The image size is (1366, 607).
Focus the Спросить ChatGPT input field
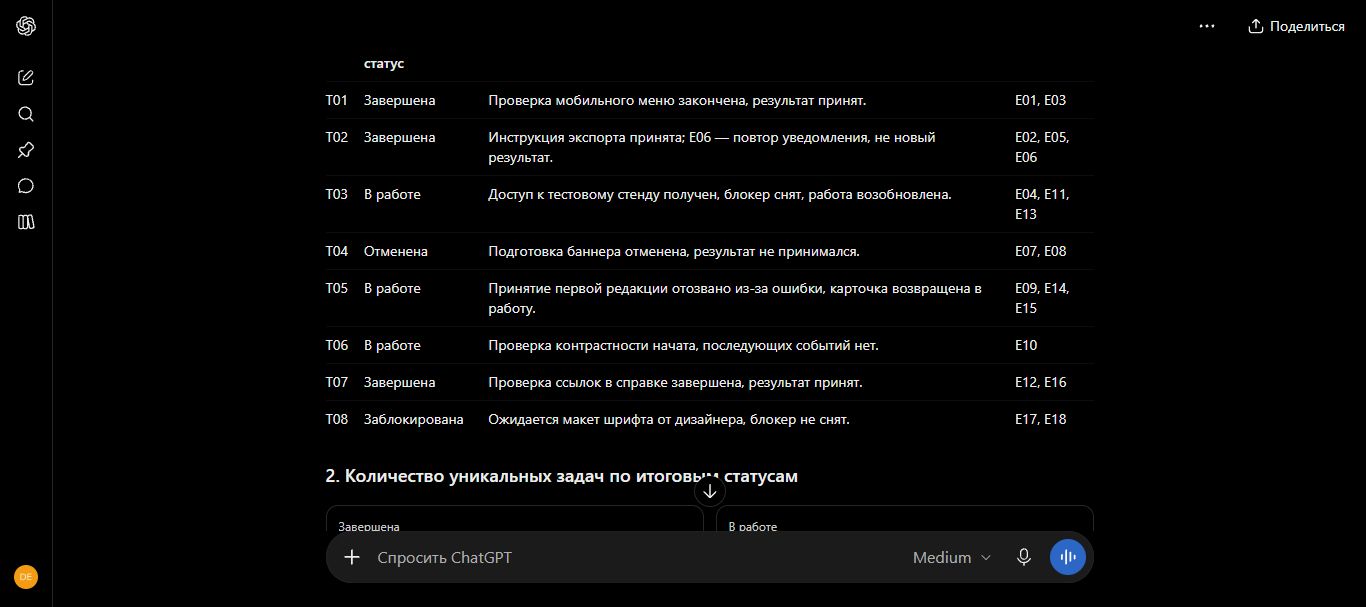pos(635,557)
